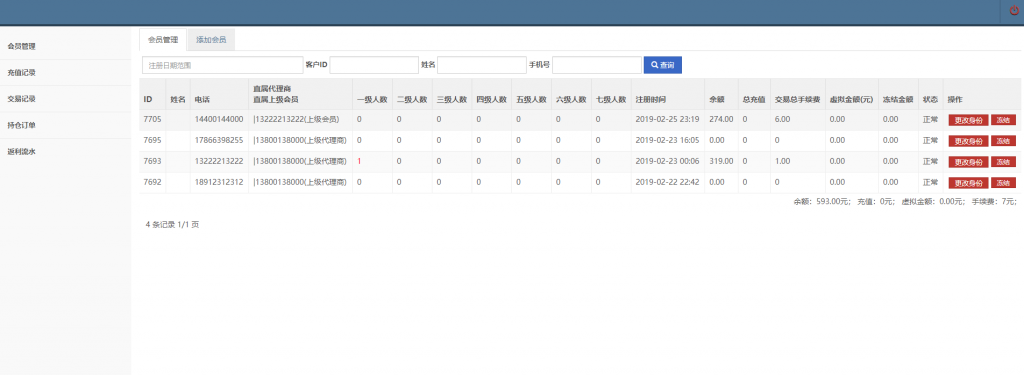Click the 客户ID input field
This screenshot has width=1024, height=375.
coord(374,65)
